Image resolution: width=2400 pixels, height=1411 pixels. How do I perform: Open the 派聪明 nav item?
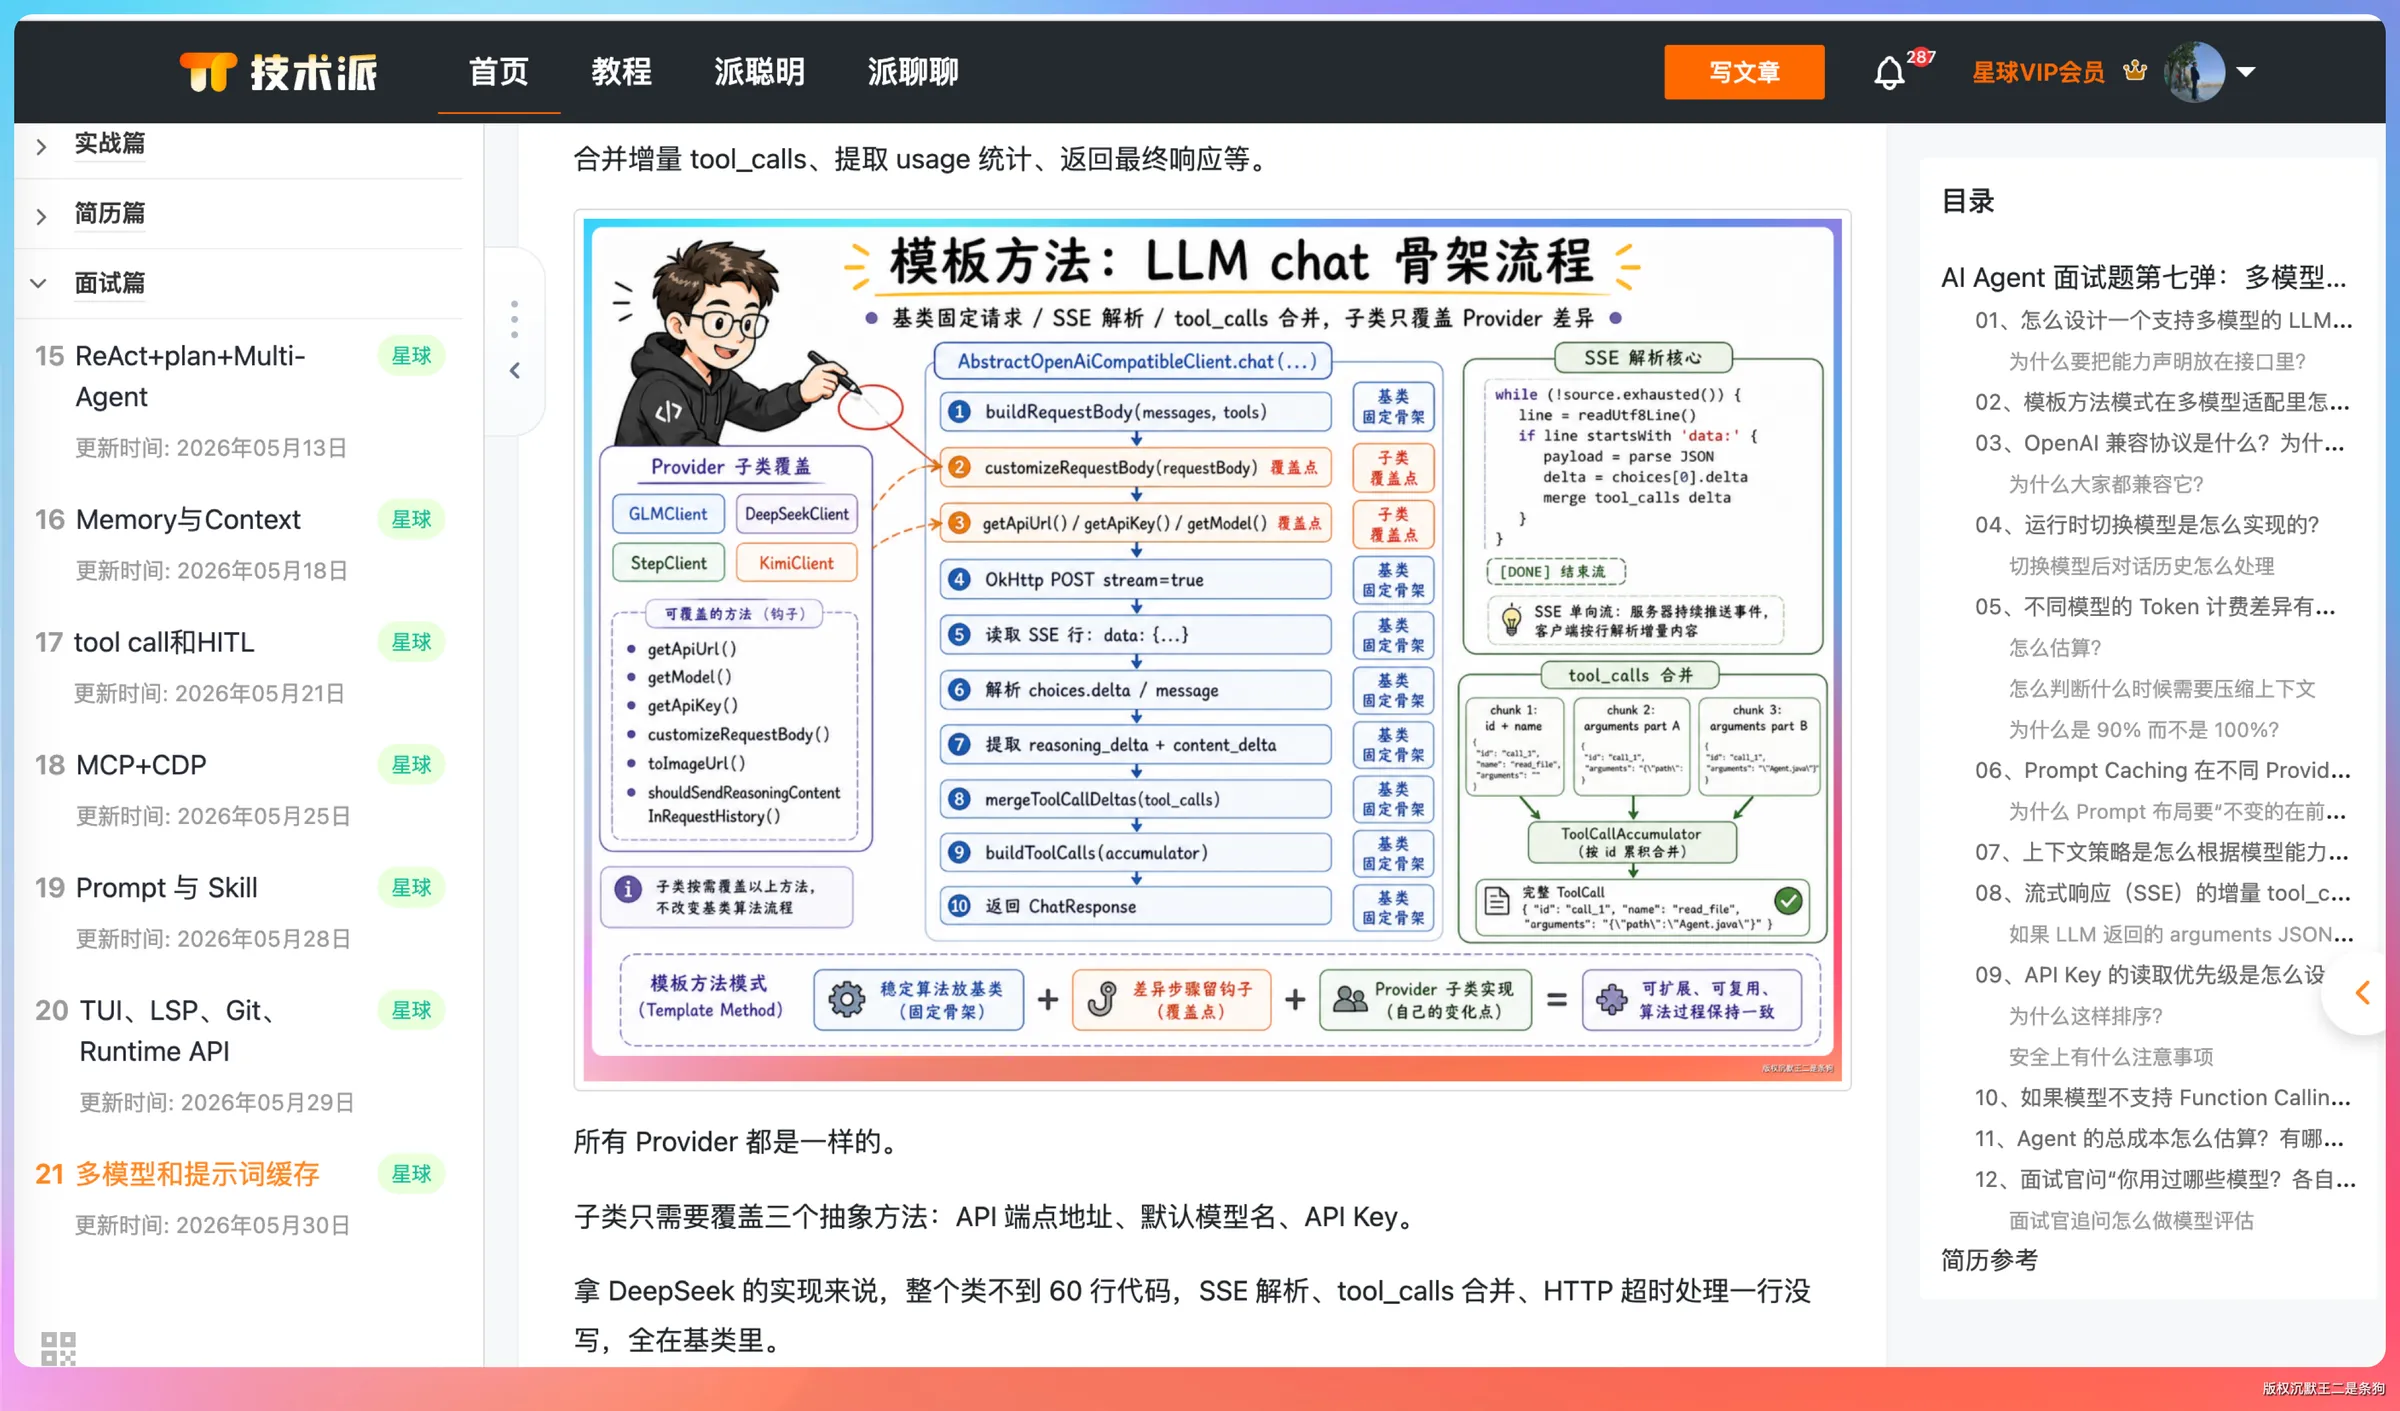pyautogui.click(x=760, y=72)
